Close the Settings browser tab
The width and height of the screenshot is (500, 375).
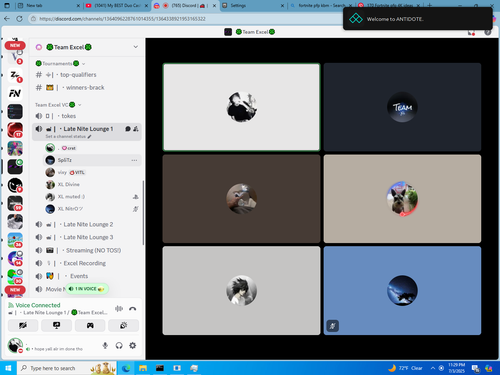click(x=282, y=6)
